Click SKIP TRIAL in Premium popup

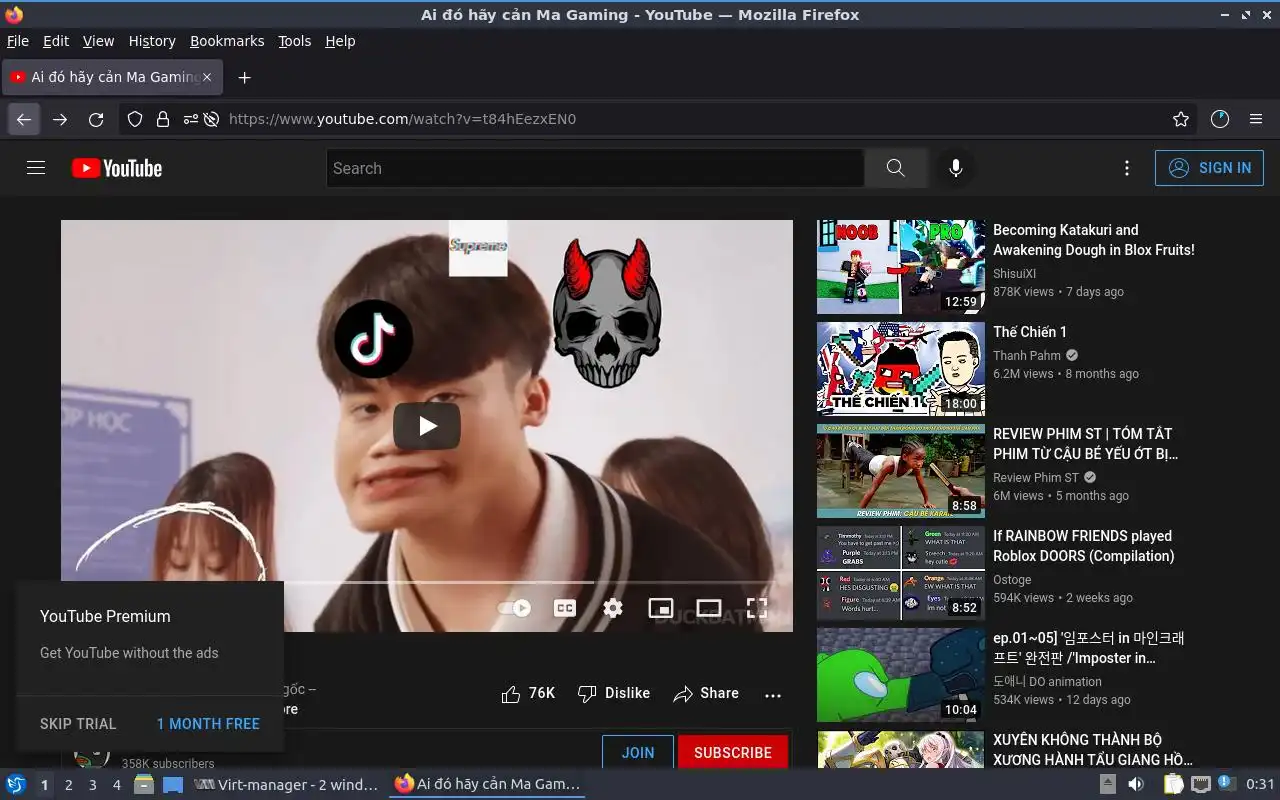pos(78,723)
